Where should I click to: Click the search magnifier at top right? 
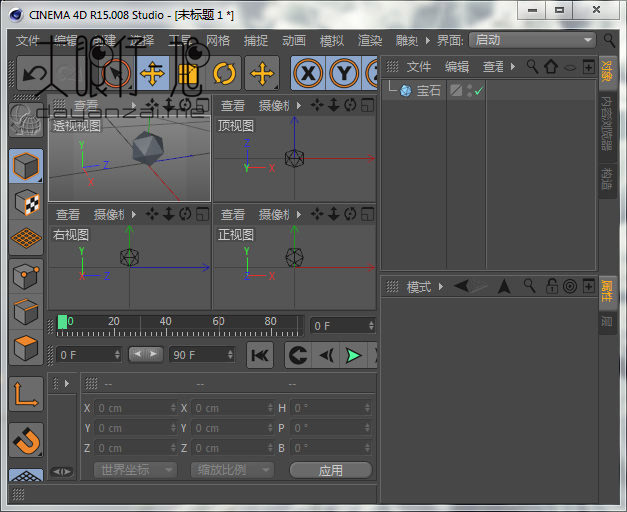pyautogui.click(x=609, y=40)
